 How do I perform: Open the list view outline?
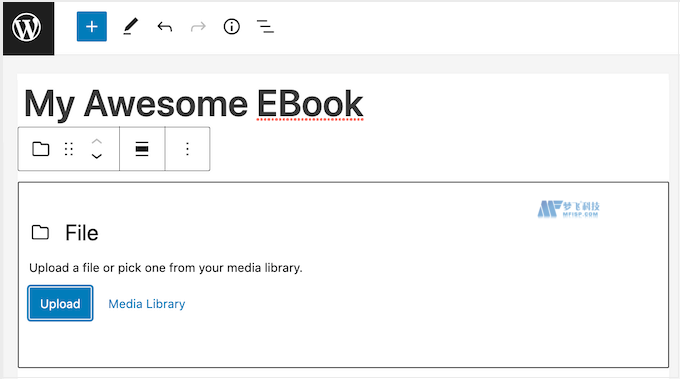coord(265,26)
